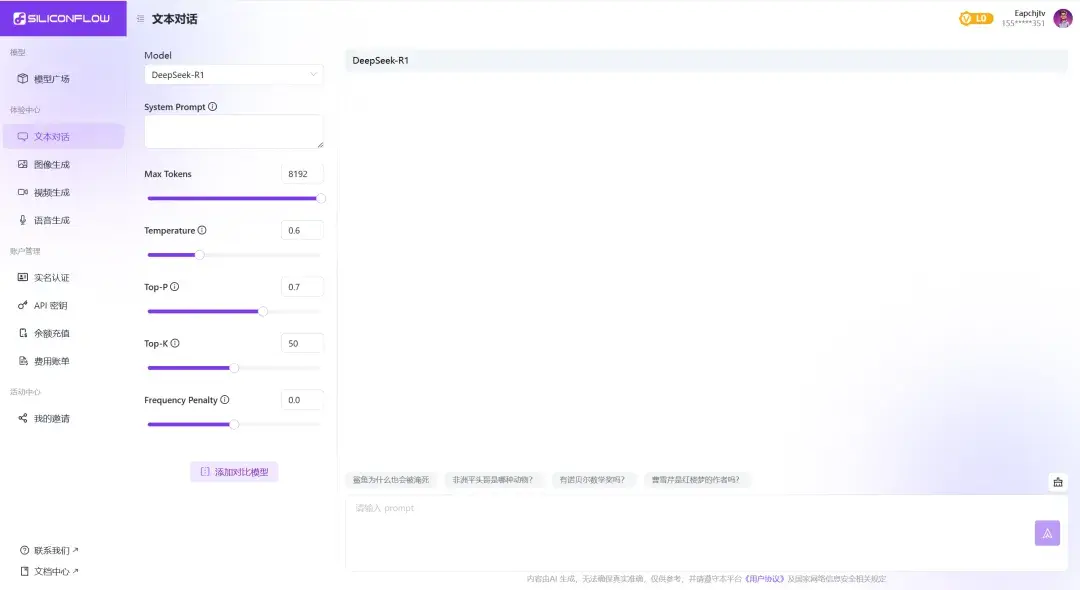This screenshot has width=1080, height=590.
Task: Click the Top-P info icon
Action: (175, 287)
